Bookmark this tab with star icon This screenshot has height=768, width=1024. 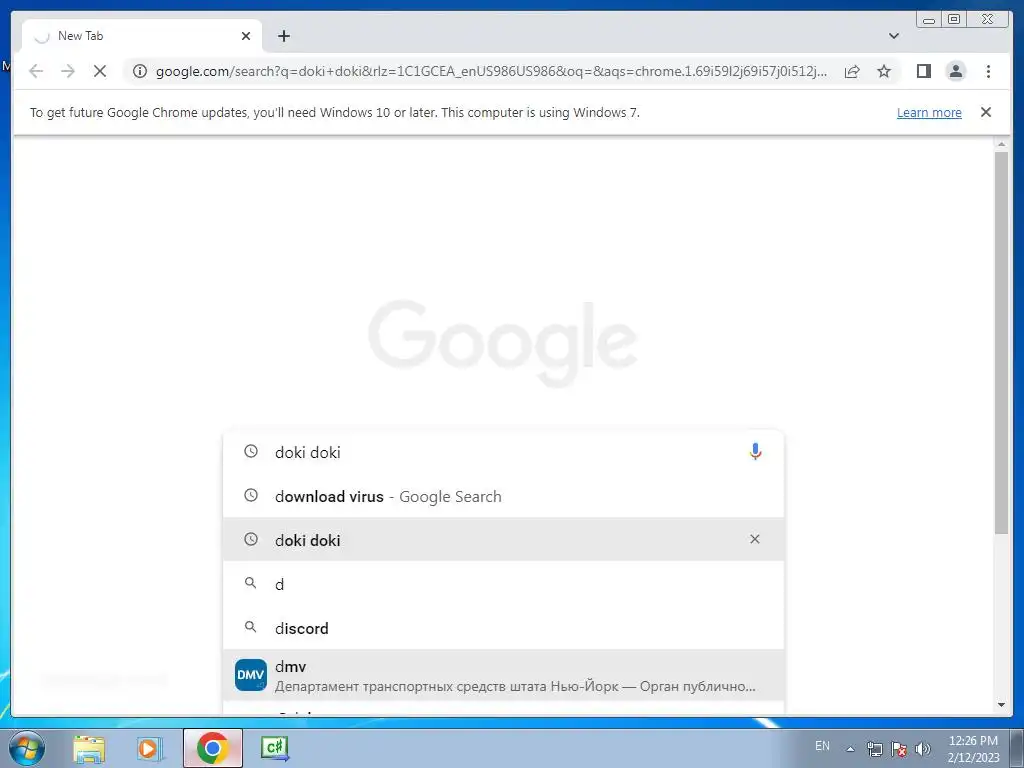(884, 71)
